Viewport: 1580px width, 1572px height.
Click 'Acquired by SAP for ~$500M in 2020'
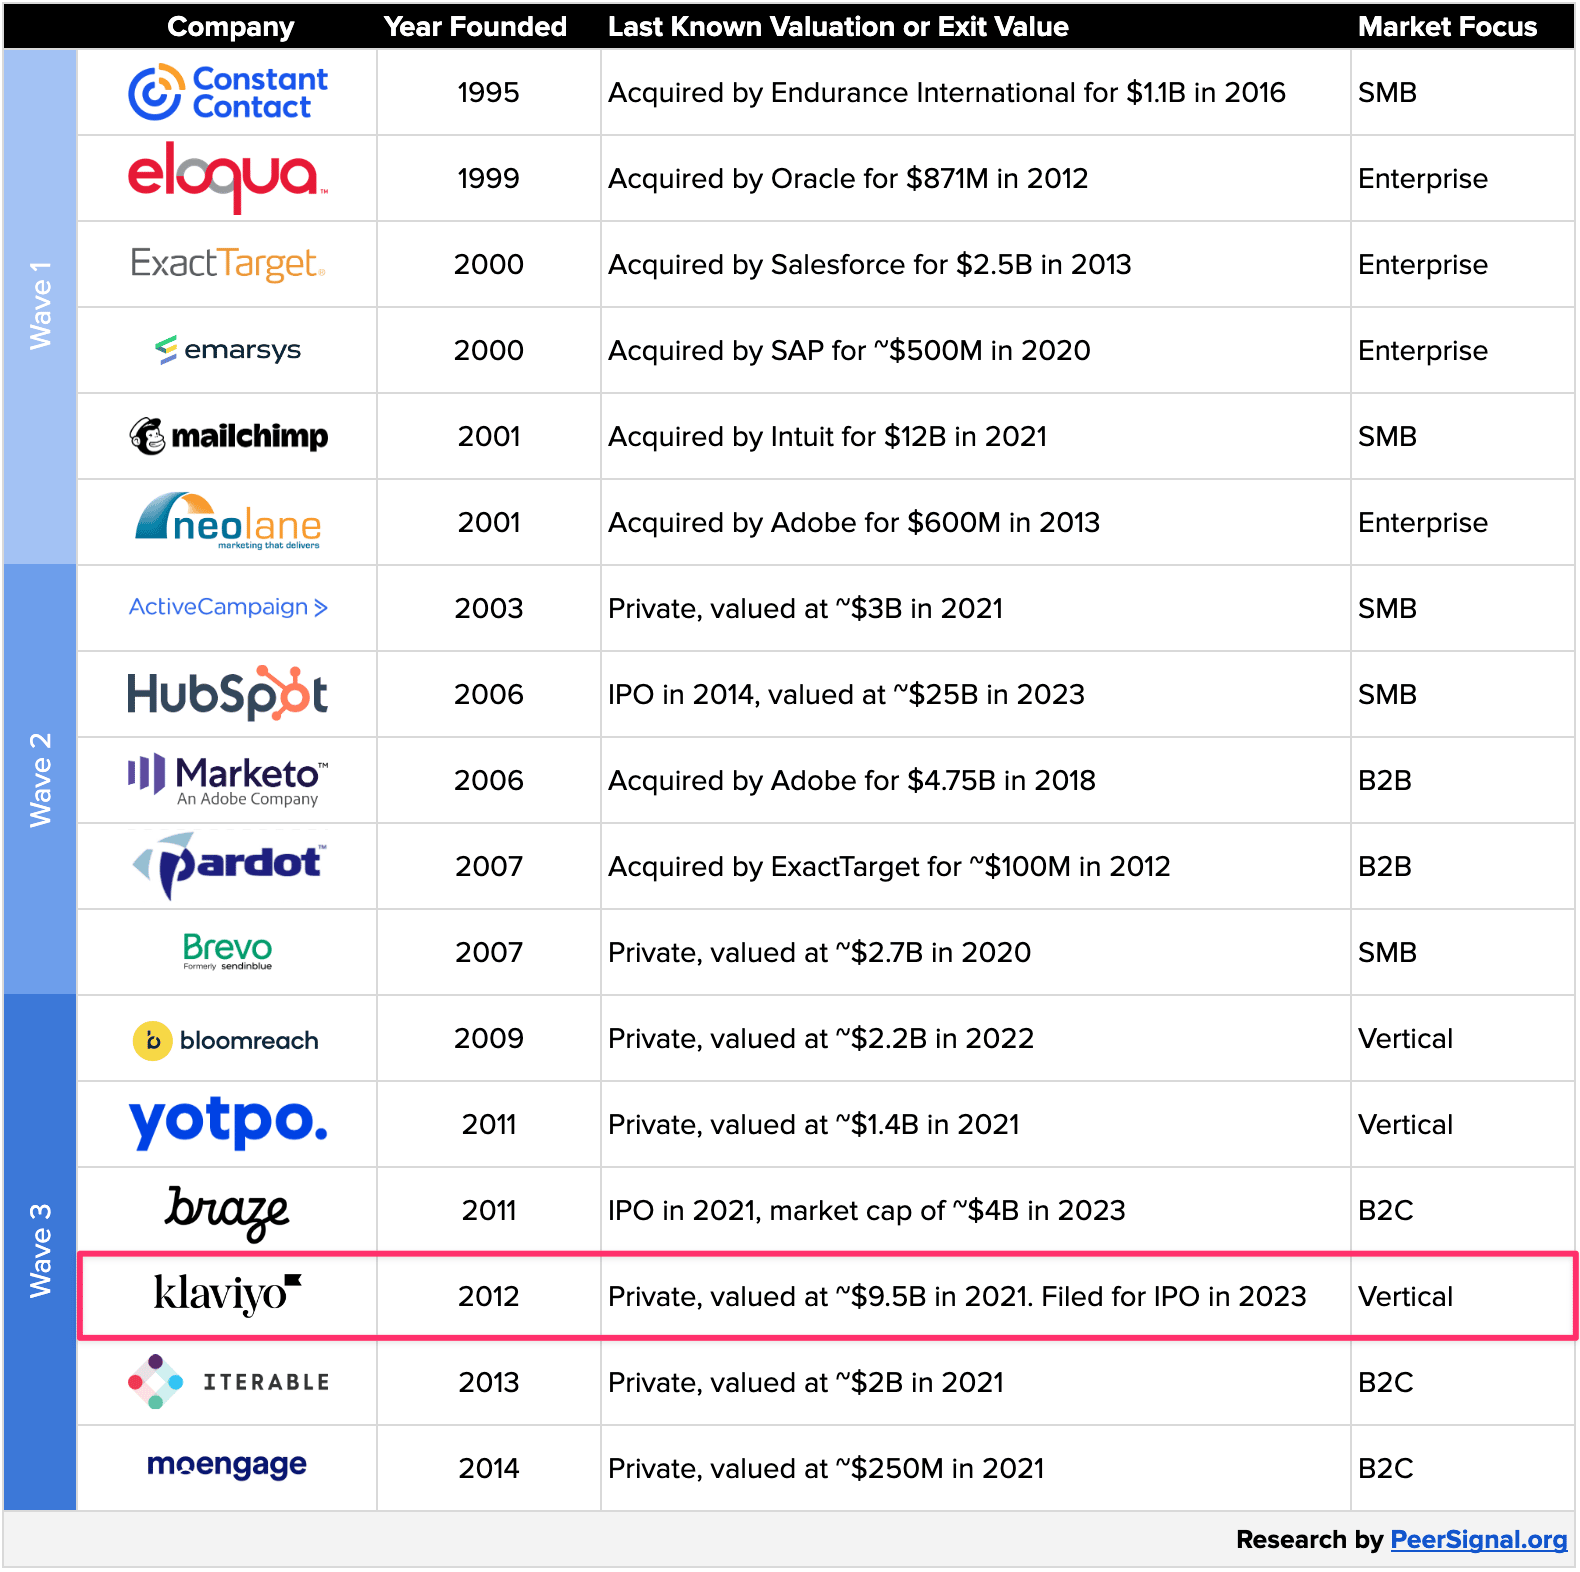click(x=849, y=351)
